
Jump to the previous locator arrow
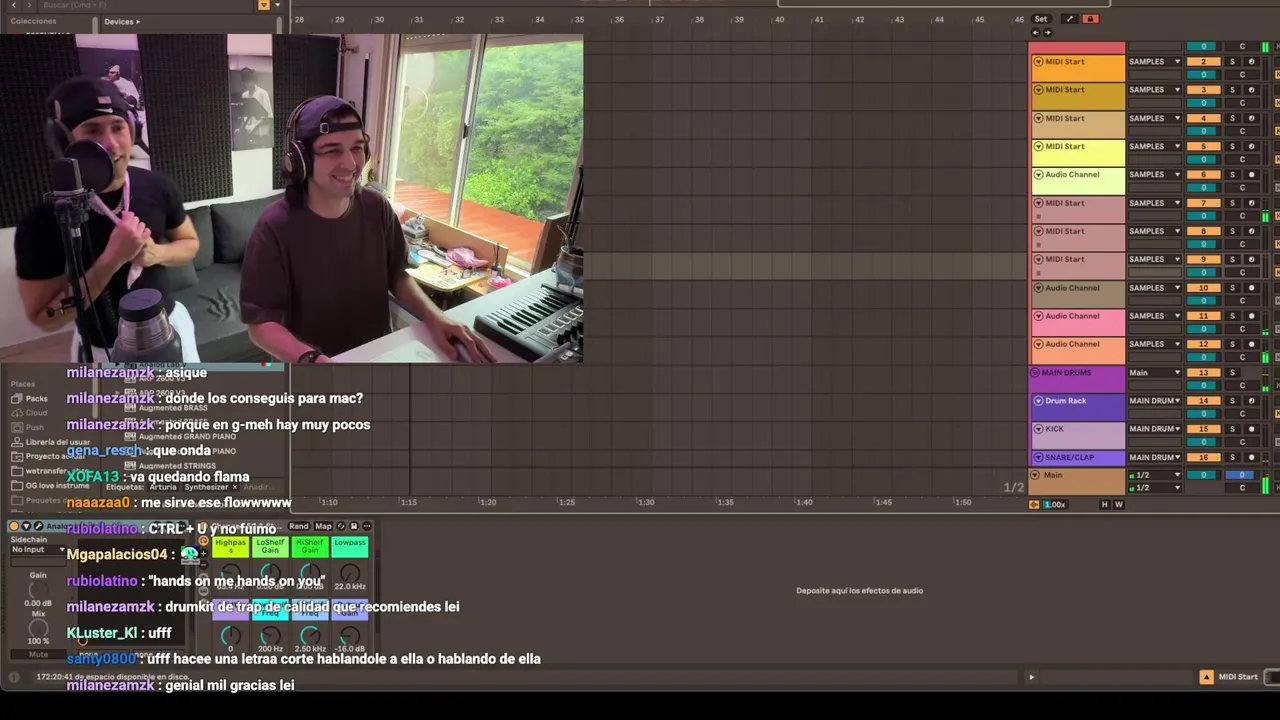[1036, 32]
